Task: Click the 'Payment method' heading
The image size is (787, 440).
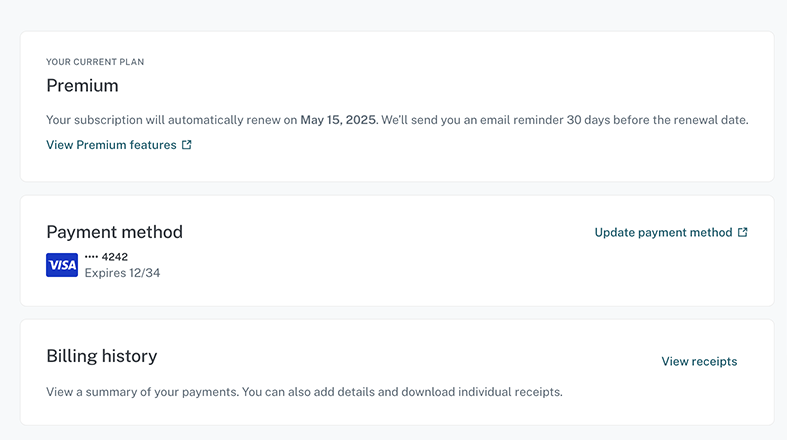Action: 114,232
